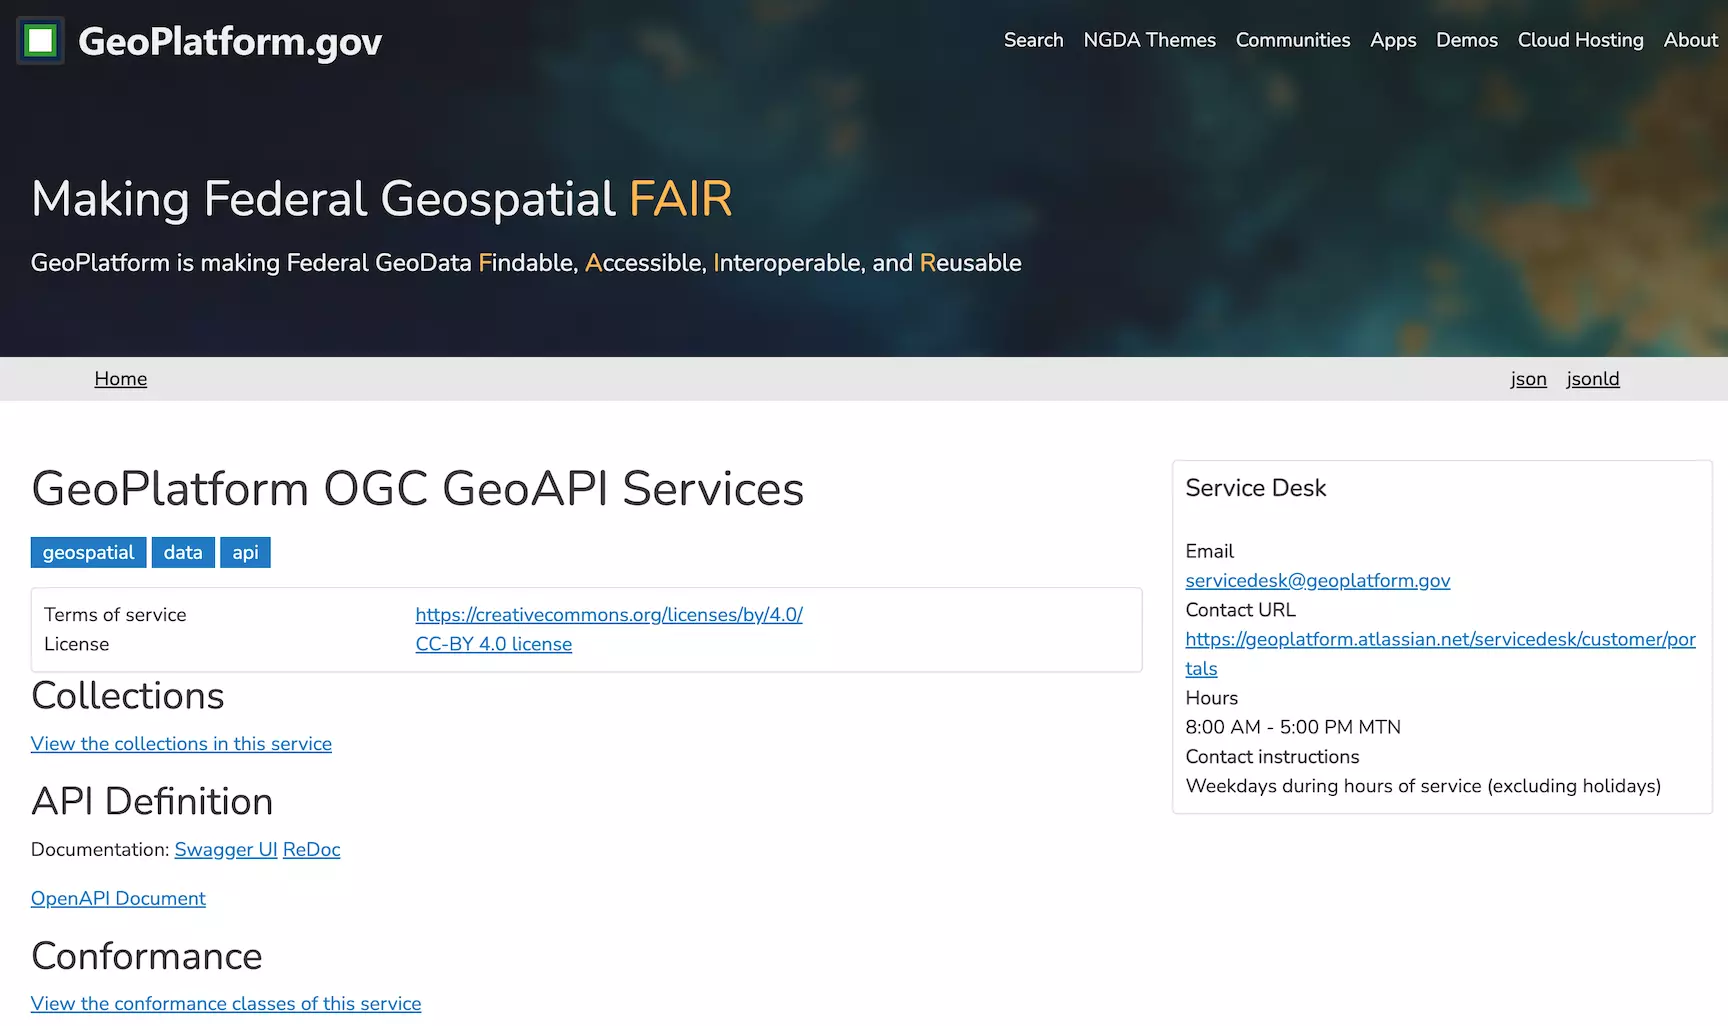This screenshot has width=1728, height=1026.
Task: Click the 'GeoPlatform OGC GeoAPI Services' heading
Action: (418, 489)
